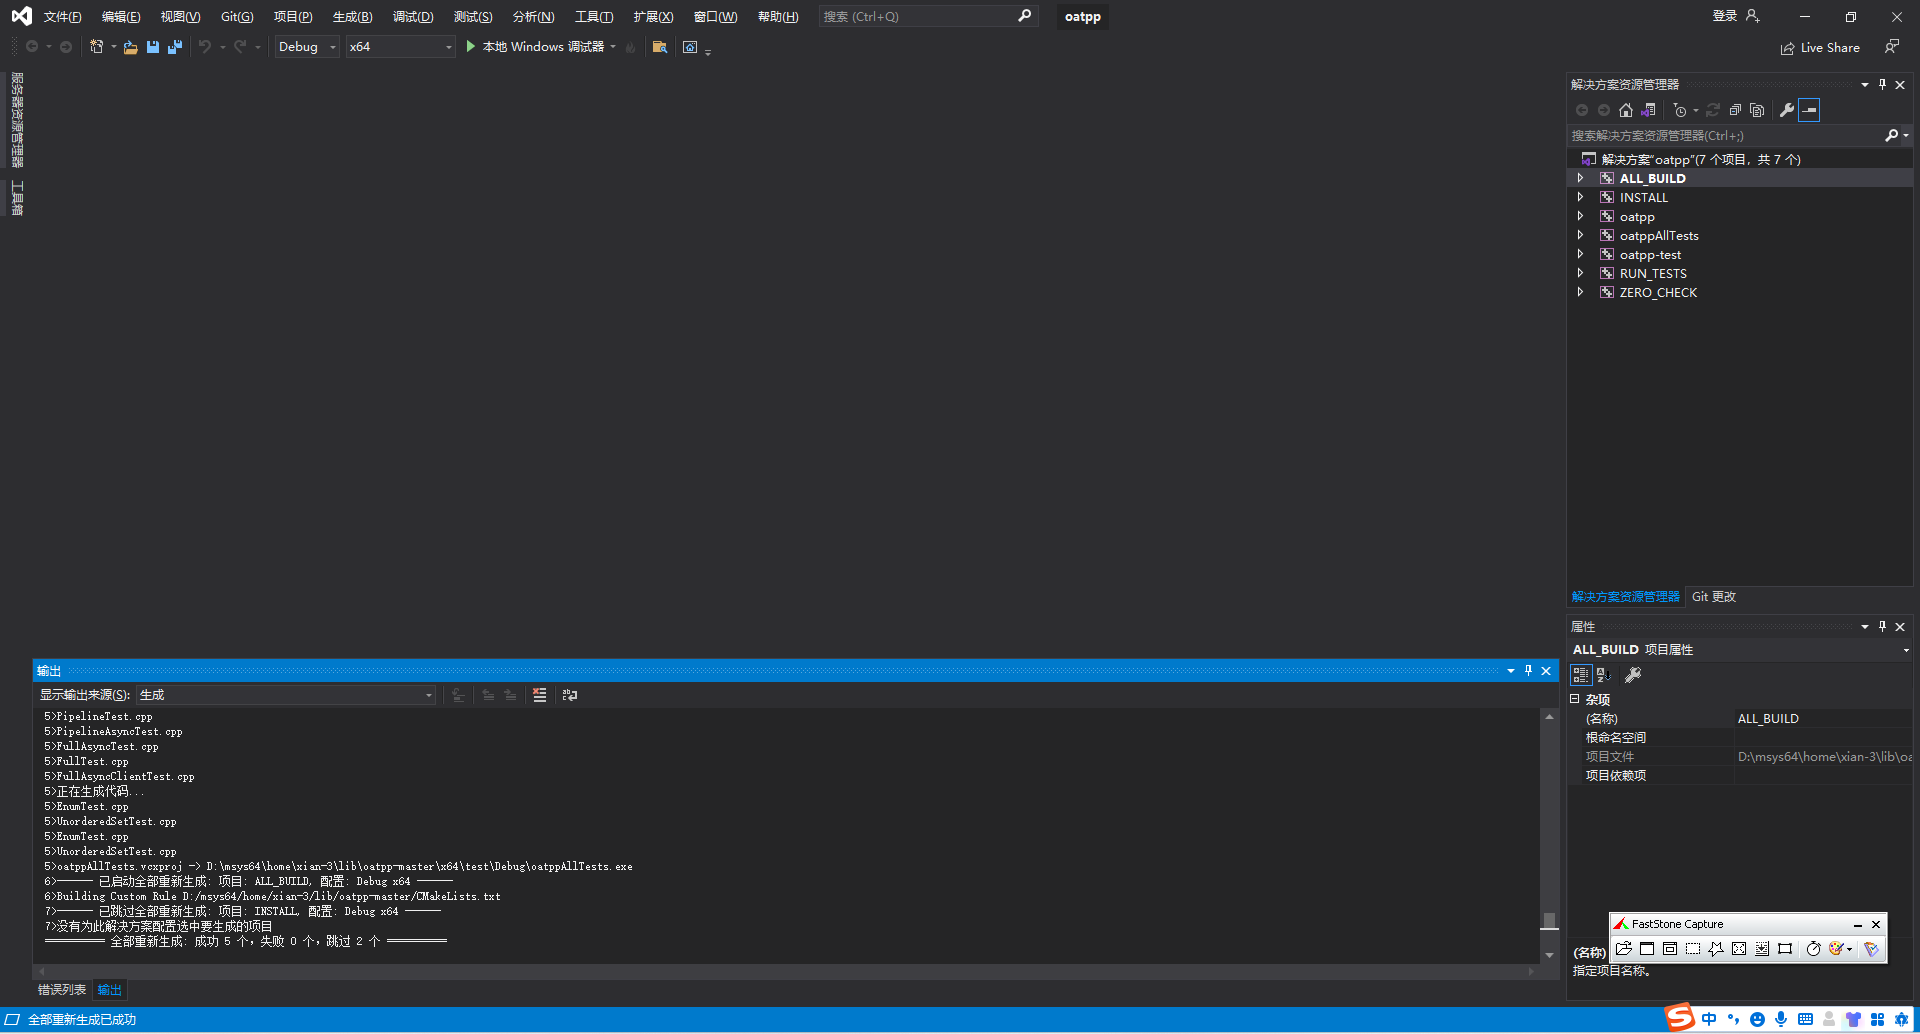This screenshot has height=1034, width=1920.
Task: Capture freehand region in FastStone Capture
Action: tap(1716, 949)
